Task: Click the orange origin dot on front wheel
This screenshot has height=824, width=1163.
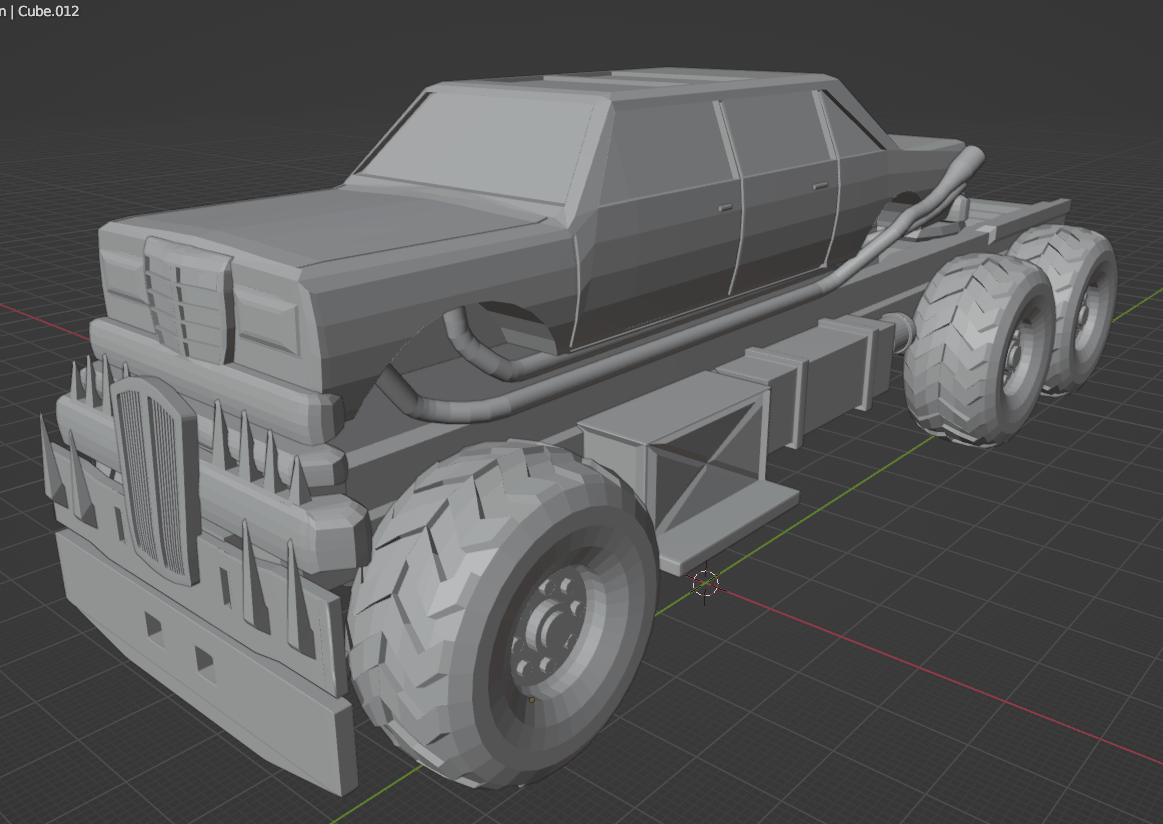Action: coord(531,699)
